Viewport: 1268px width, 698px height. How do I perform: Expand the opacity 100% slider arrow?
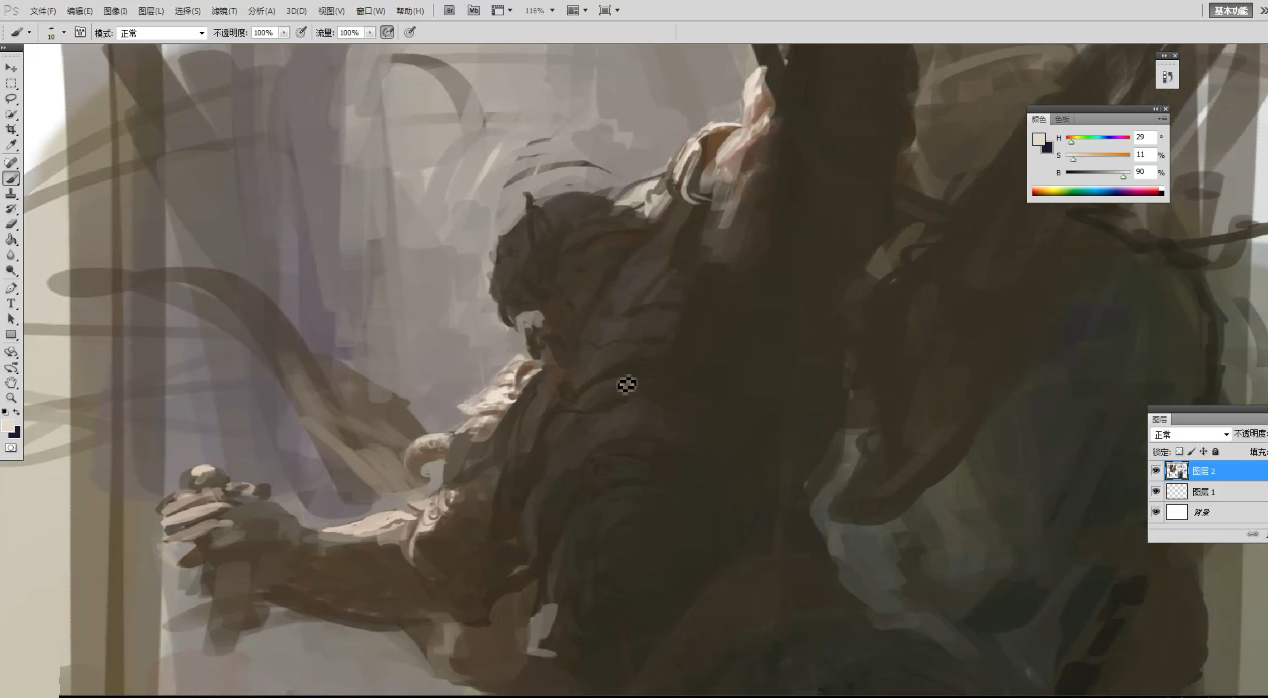(284, 33)
